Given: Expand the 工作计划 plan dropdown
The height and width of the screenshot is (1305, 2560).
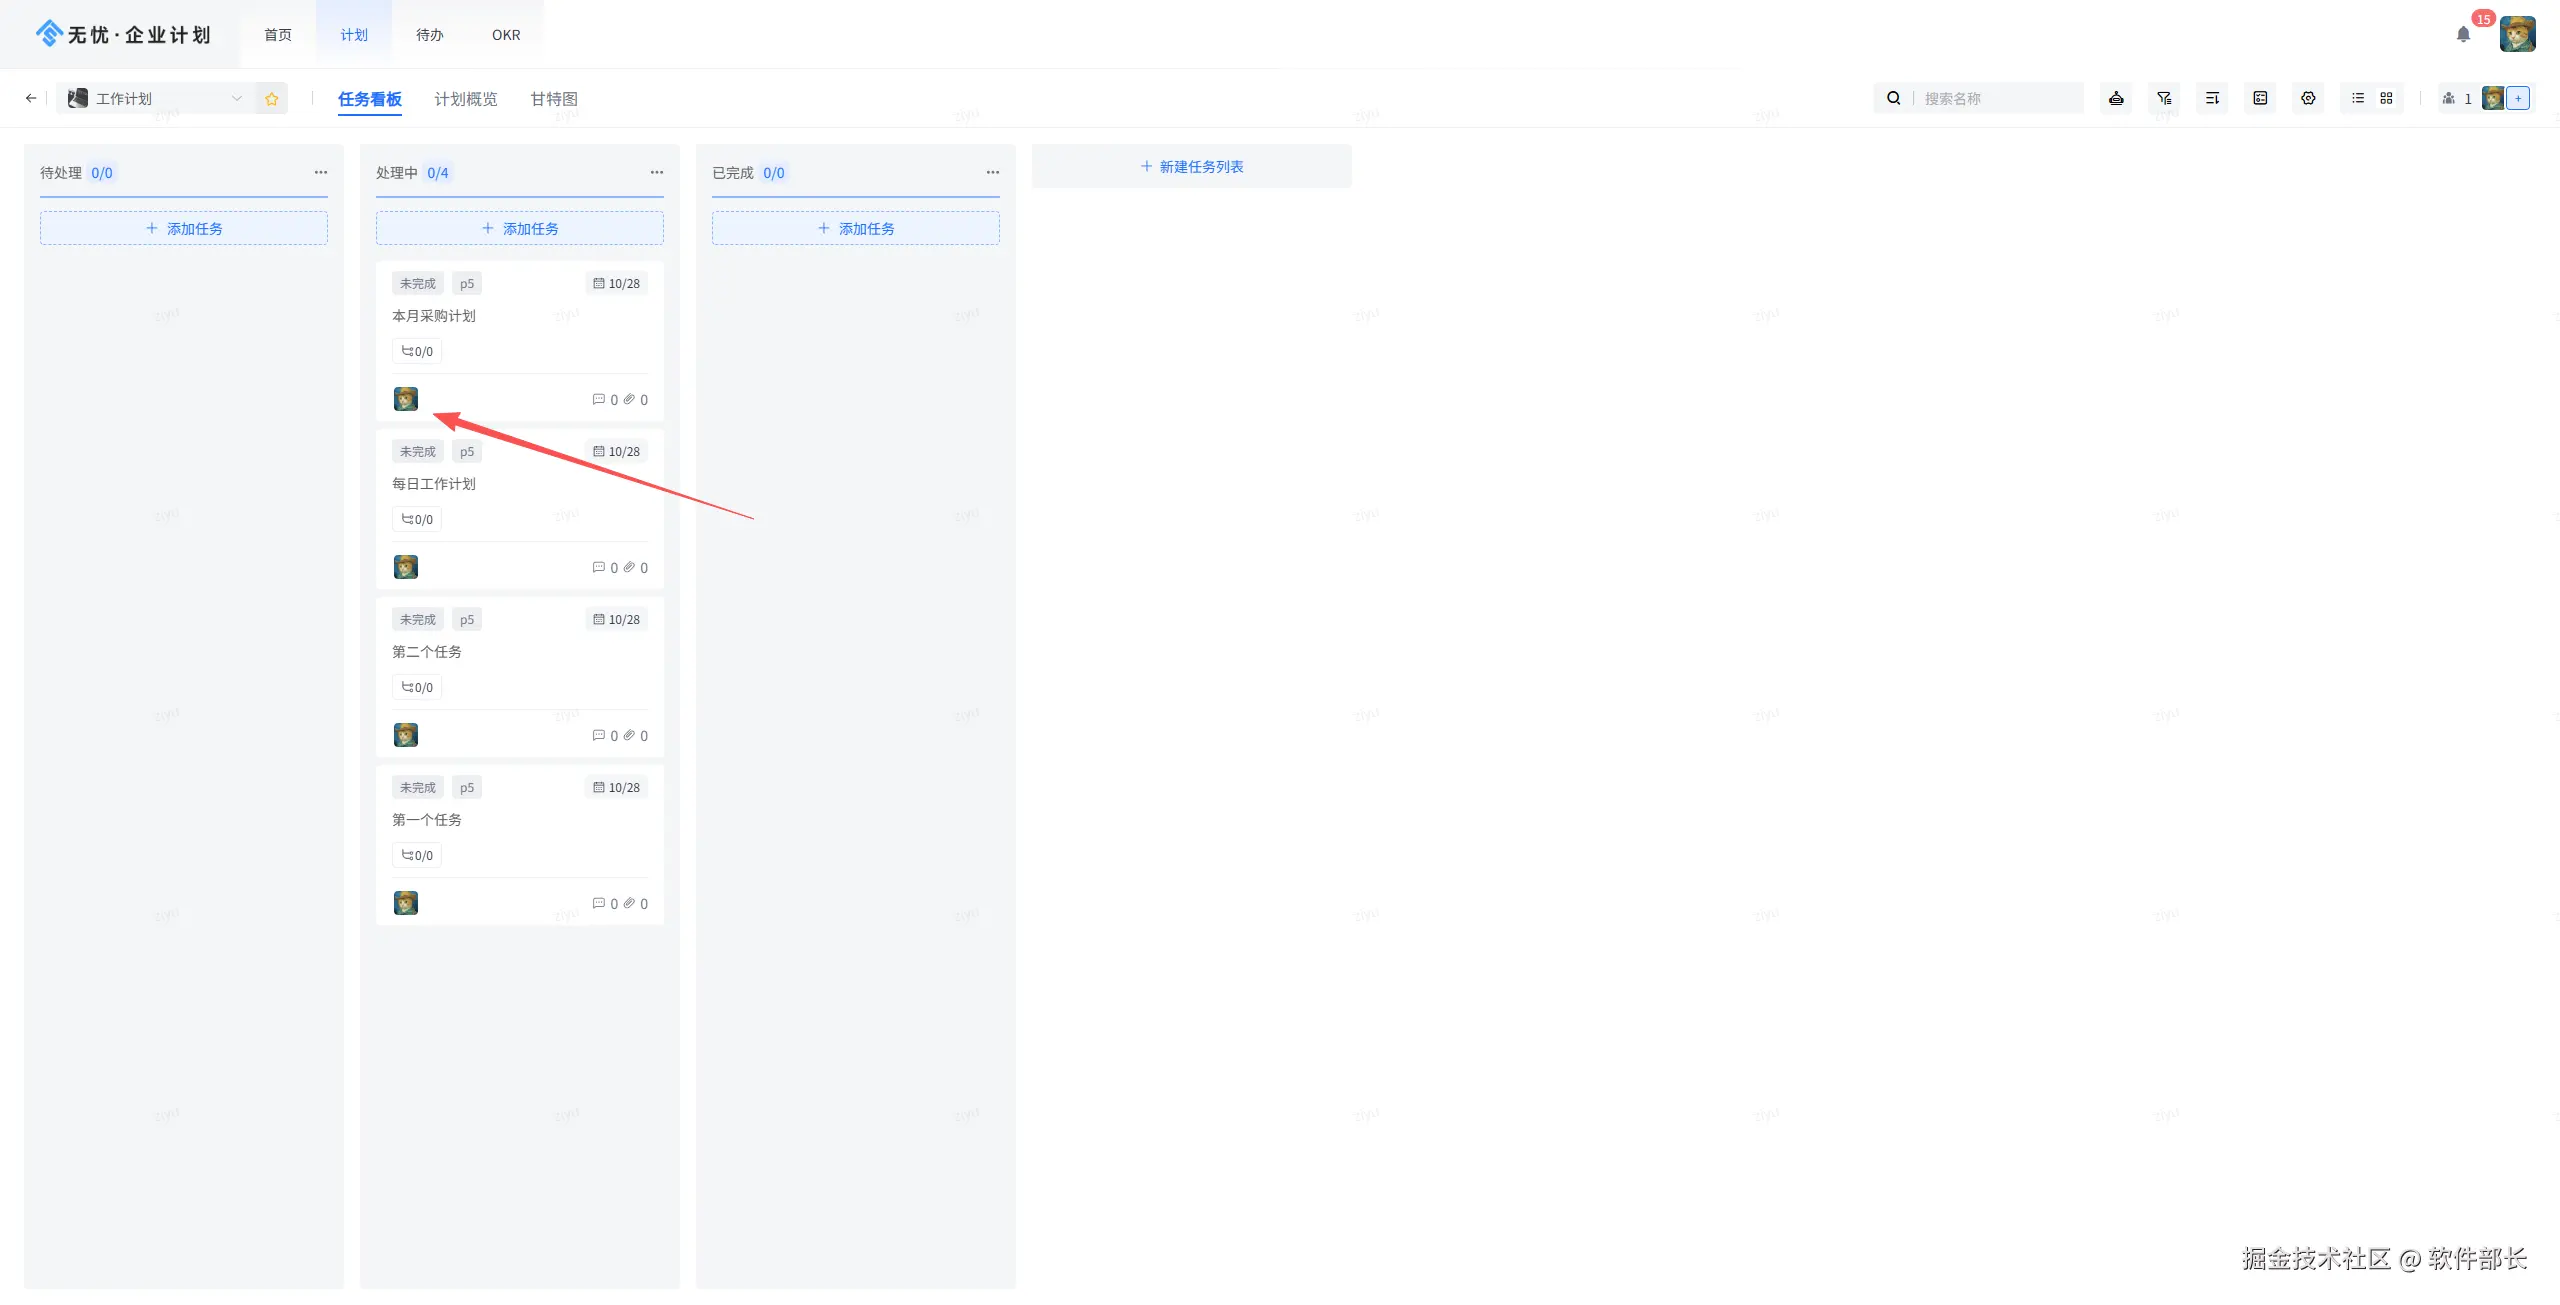Looking at the screenshot, I should pyautogui.click(x=237, y=98).
